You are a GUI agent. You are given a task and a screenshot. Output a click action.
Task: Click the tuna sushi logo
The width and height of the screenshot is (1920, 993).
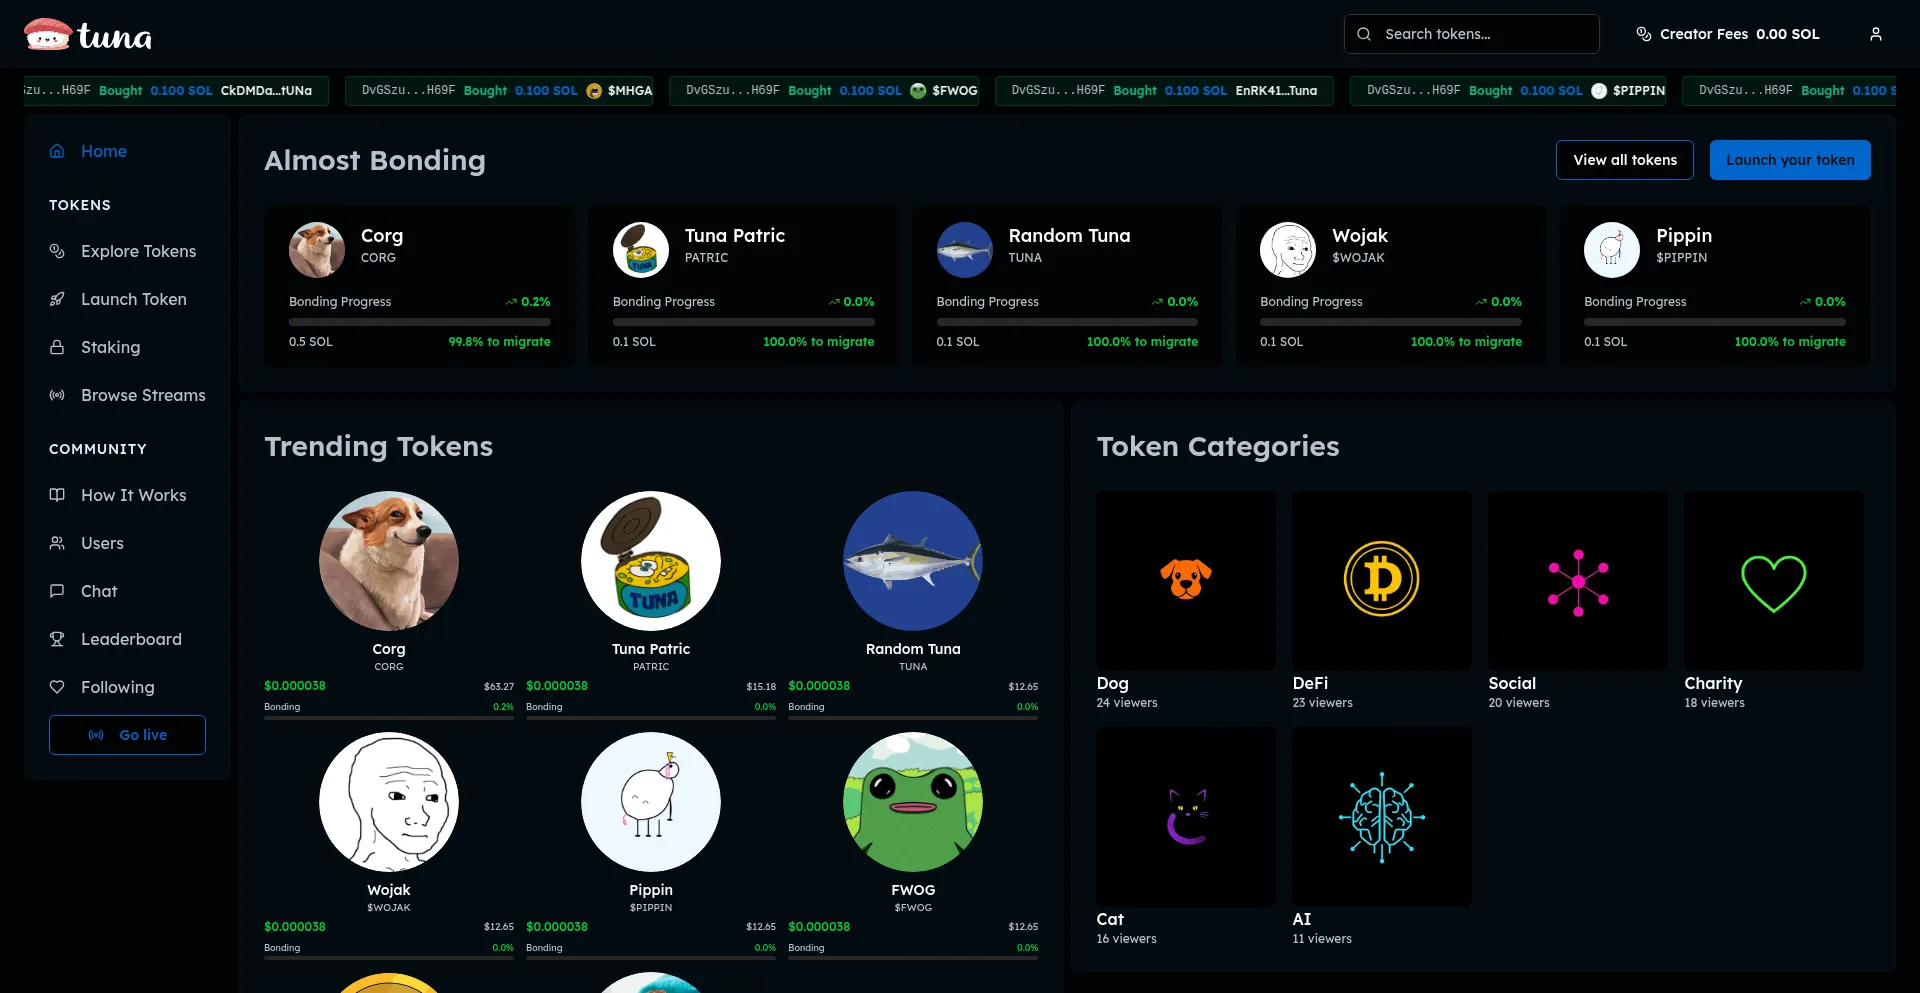click(88, 36)
